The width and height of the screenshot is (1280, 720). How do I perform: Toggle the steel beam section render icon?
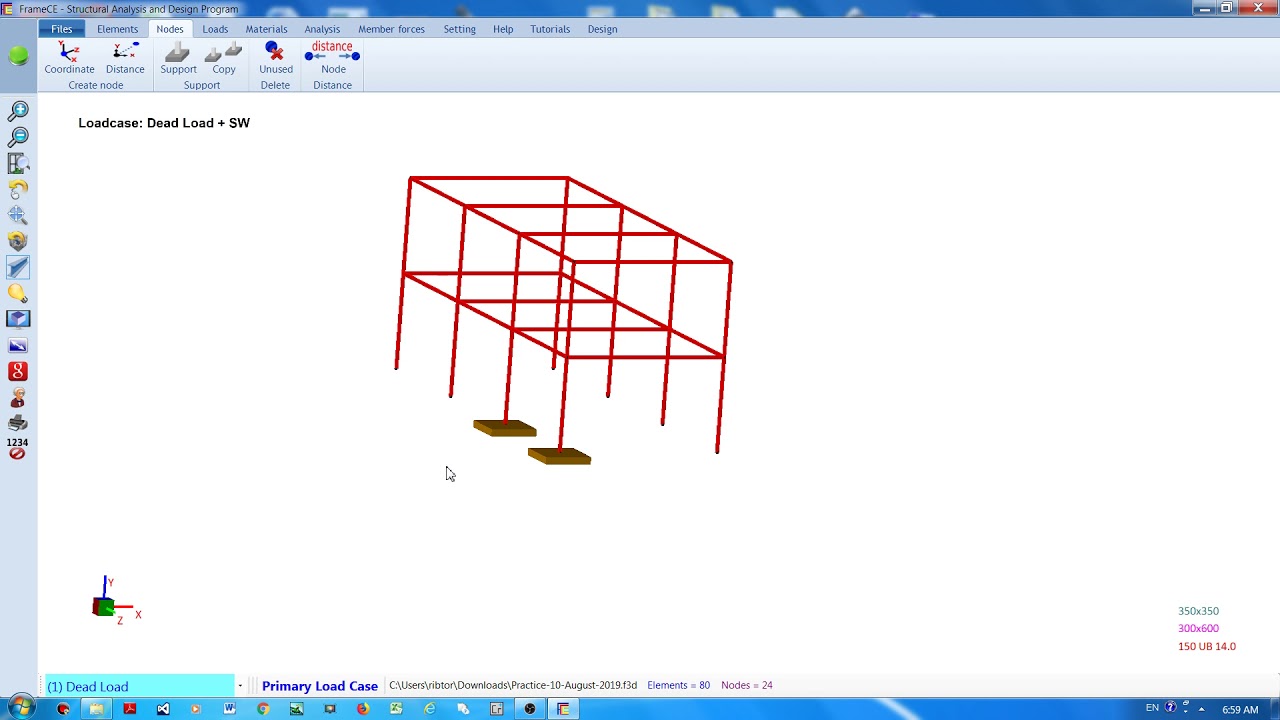tap(18, 267)
